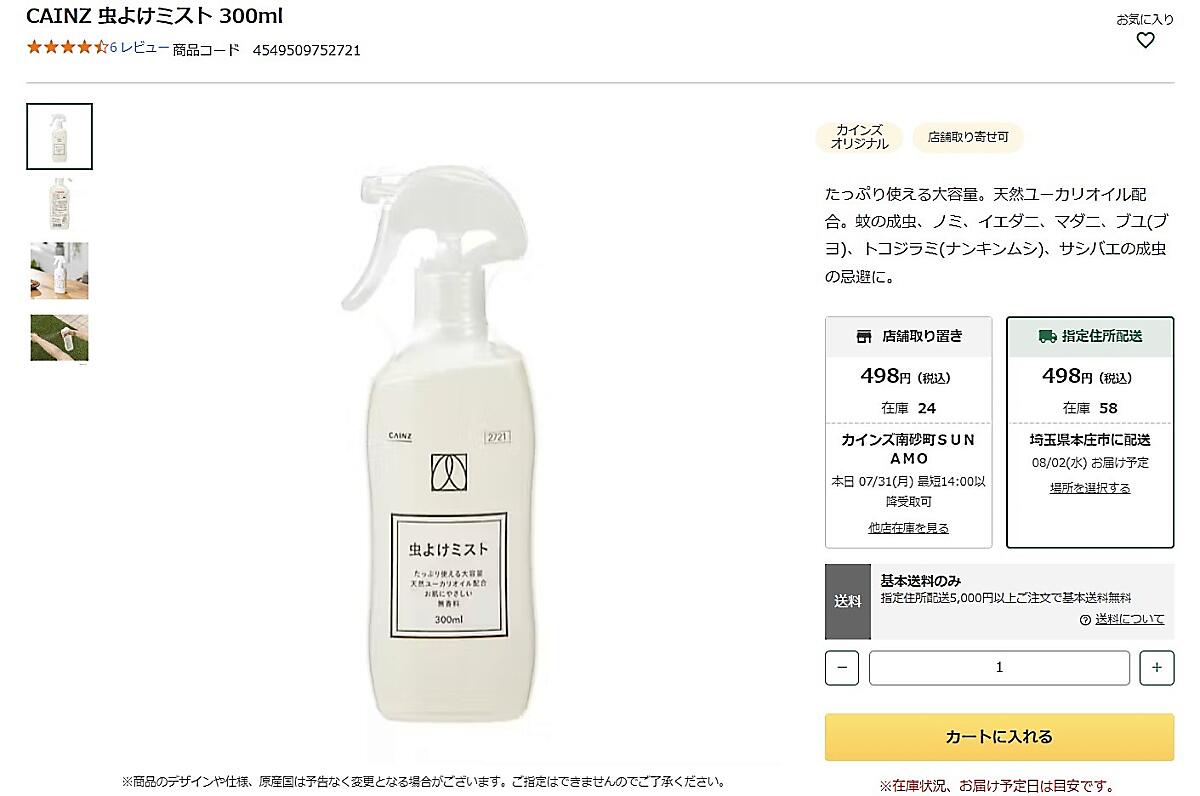Decrease quantity with minus button

click(x=842, y=668)
